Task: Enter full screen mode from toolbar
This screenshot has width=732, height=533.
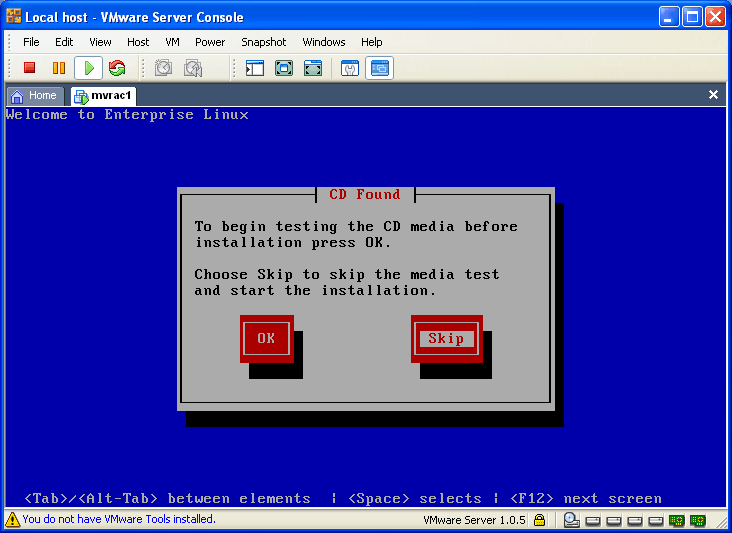Action: (284, 68)
